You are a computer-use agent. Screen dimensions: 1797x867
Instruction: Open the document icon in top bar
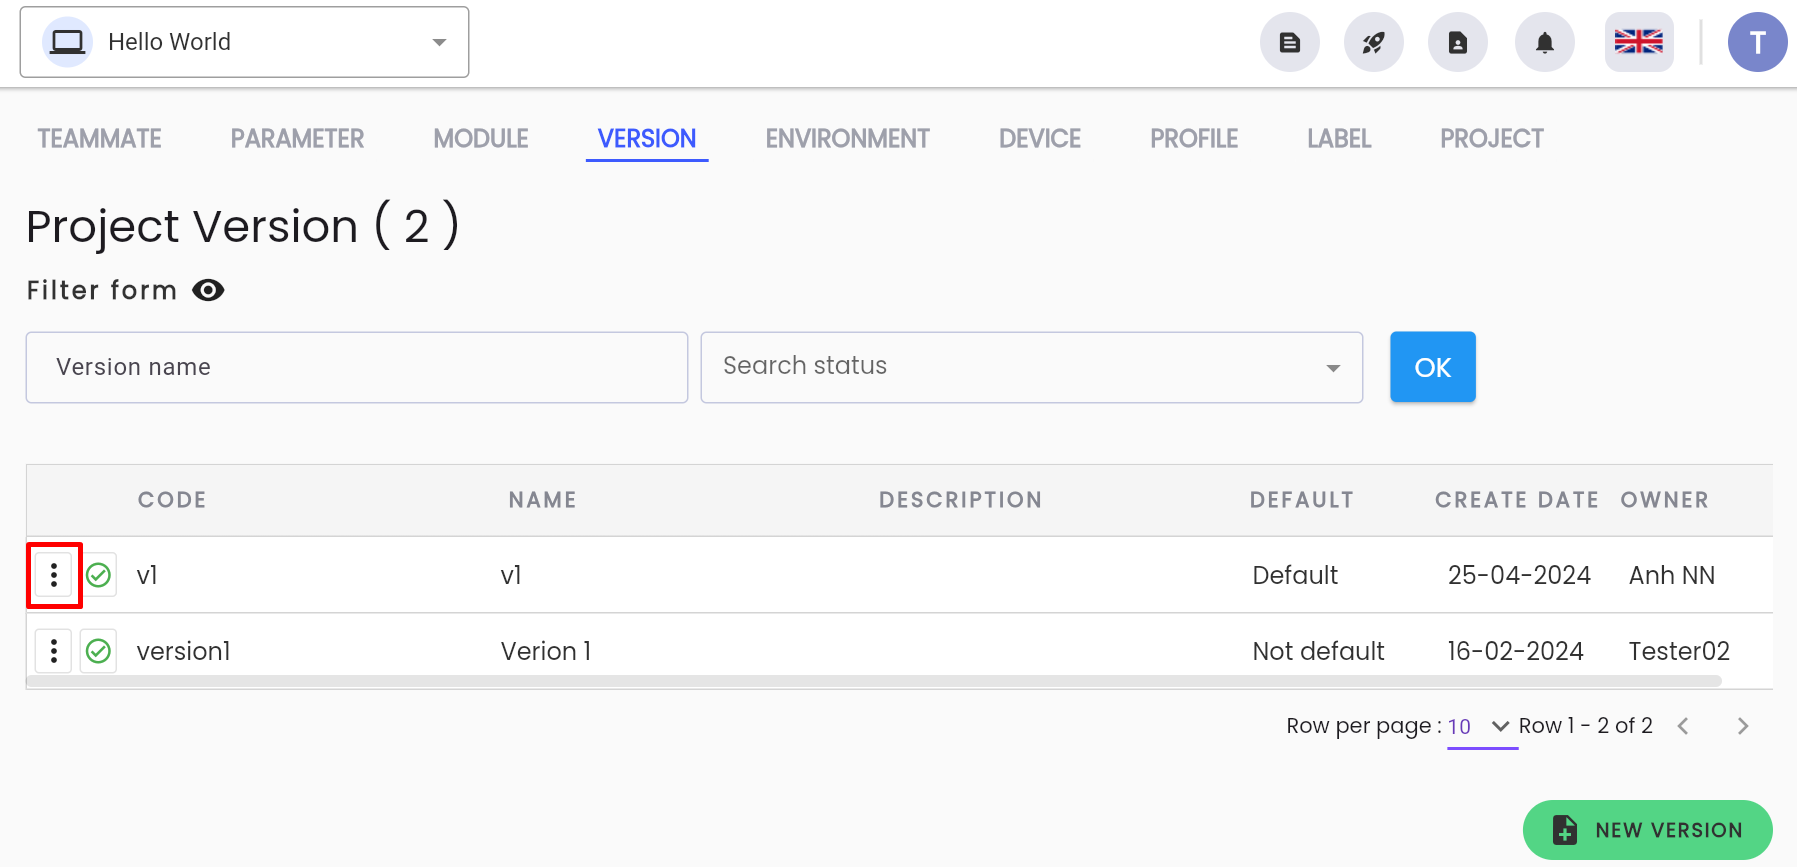click(1290, 42)
